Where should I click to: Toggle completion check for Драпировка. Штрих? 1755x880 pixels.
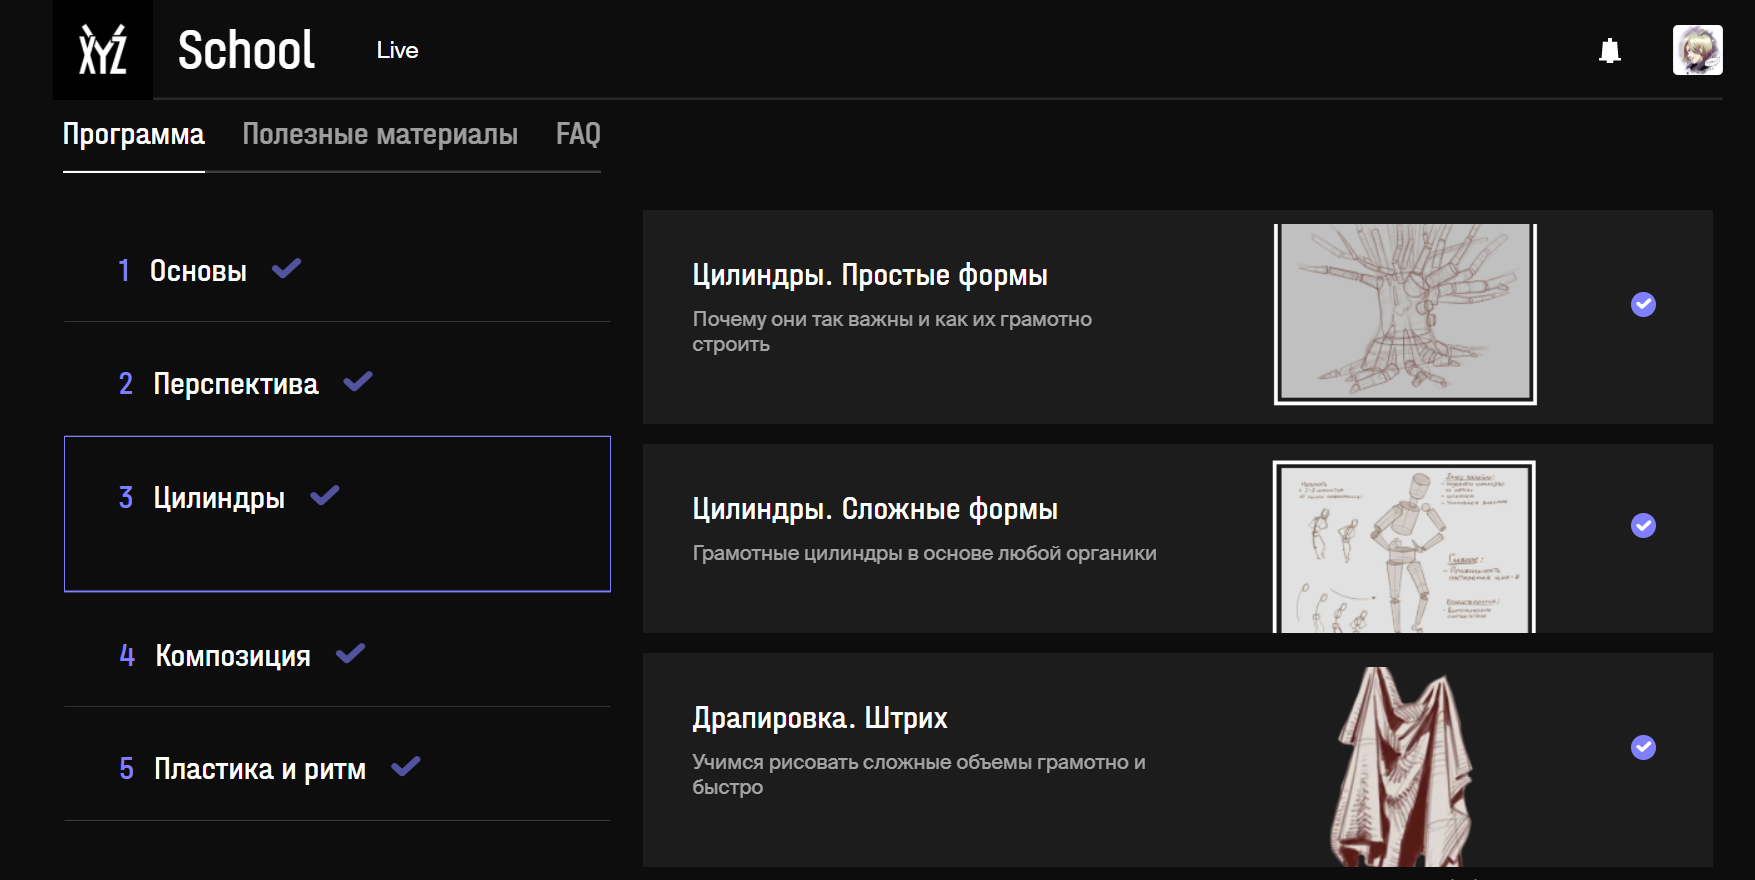click(1643, 747)
